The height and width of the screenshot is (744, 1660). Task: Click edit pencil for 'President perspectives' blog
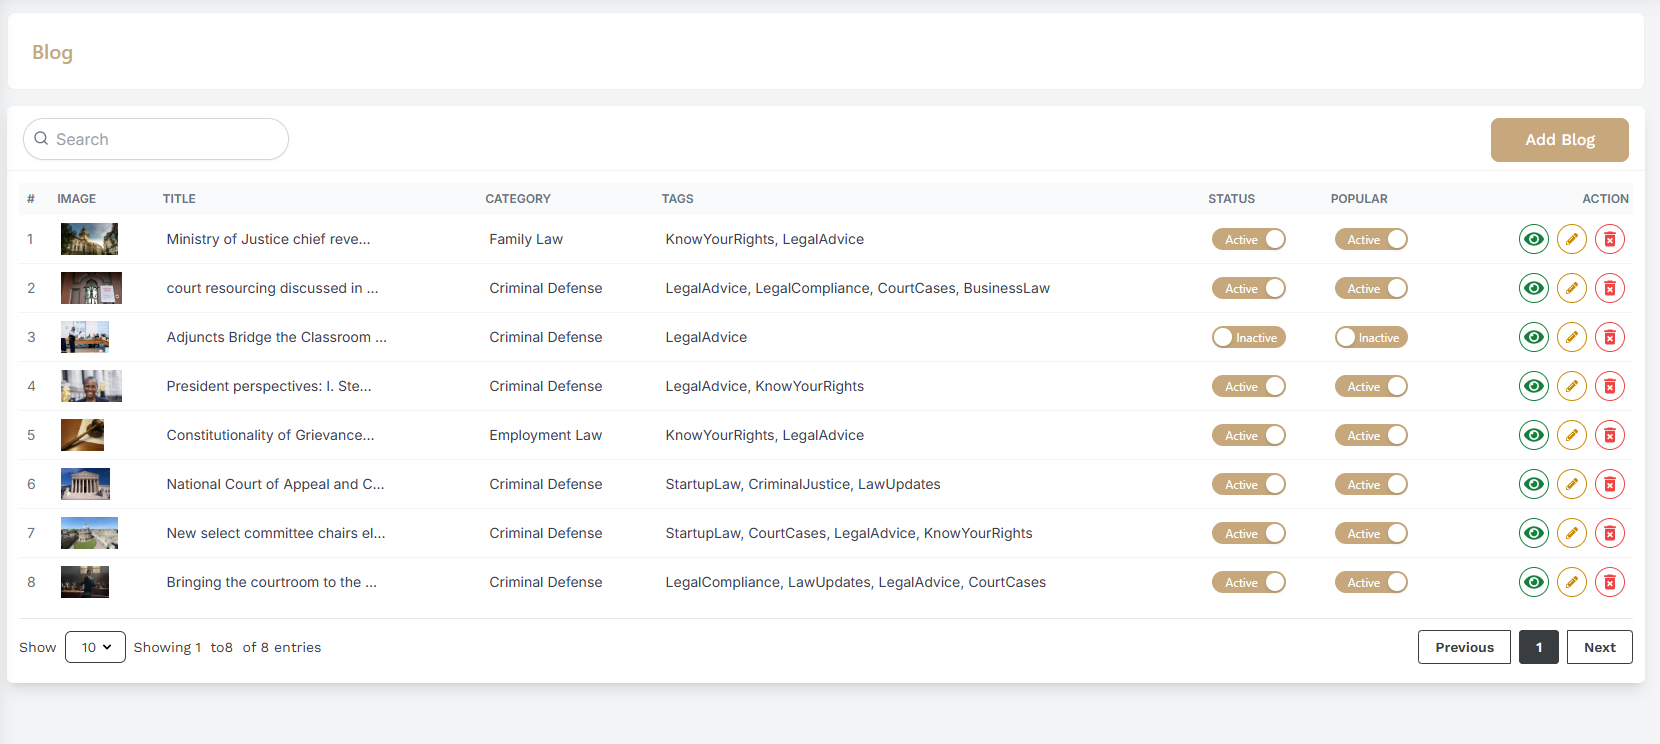(x=1571, y=386)
